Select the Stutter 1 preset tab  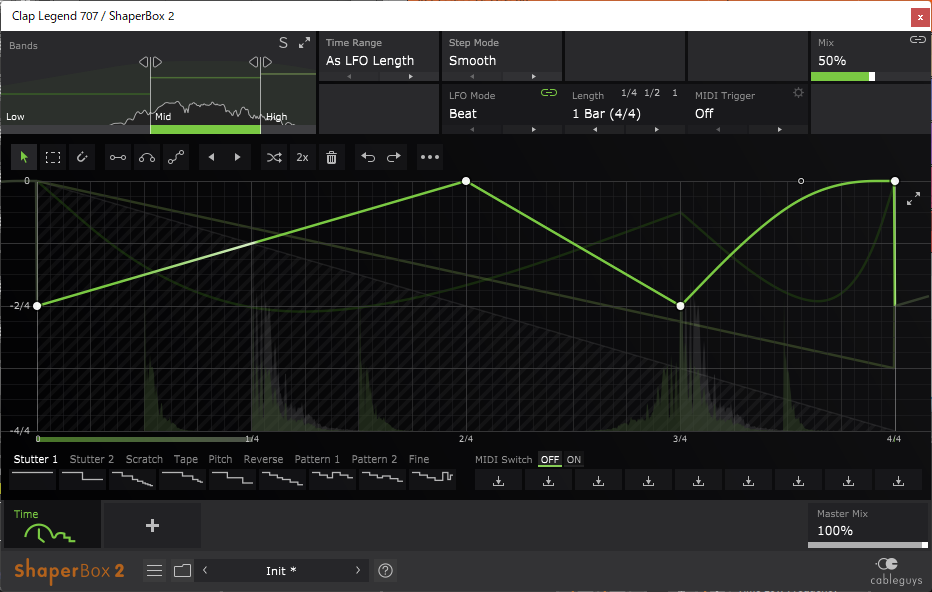(36, 459)
